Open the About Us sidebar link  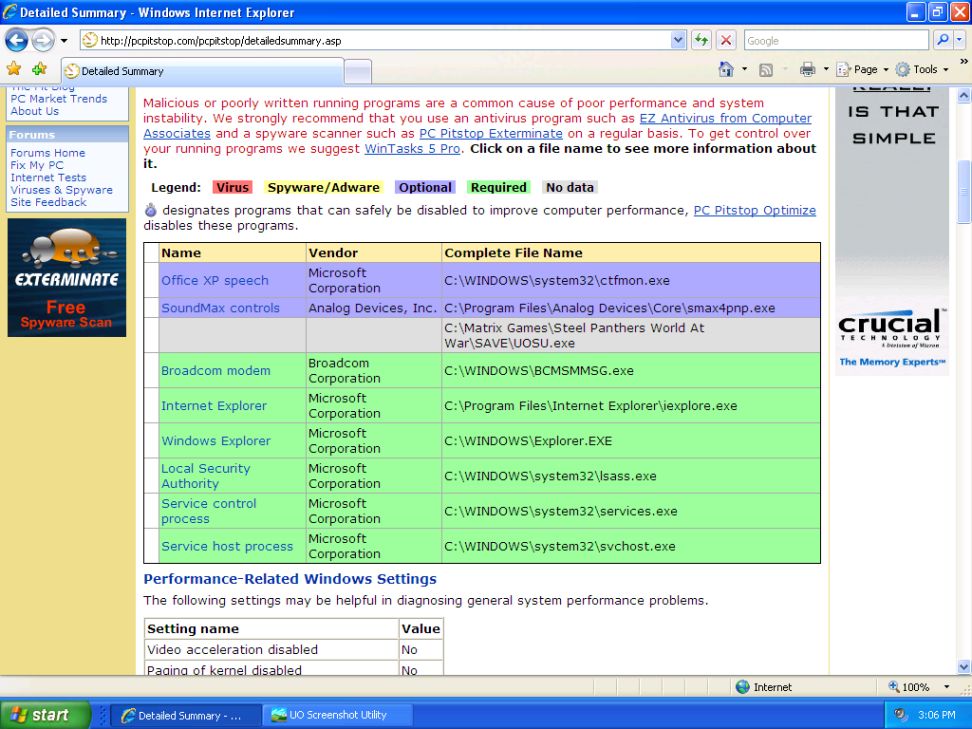click(35, 111)
